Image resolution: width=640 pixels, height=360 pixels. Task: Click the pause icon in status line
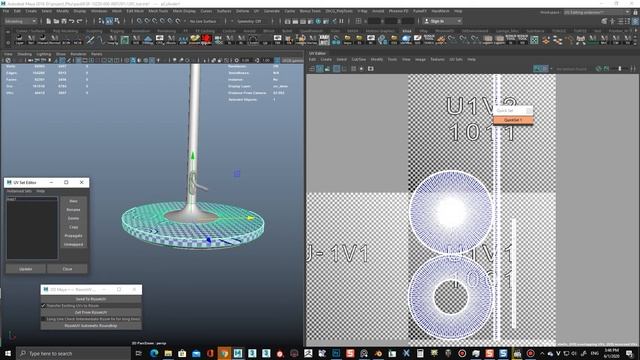pyautogui.click(x=342, y=21)
